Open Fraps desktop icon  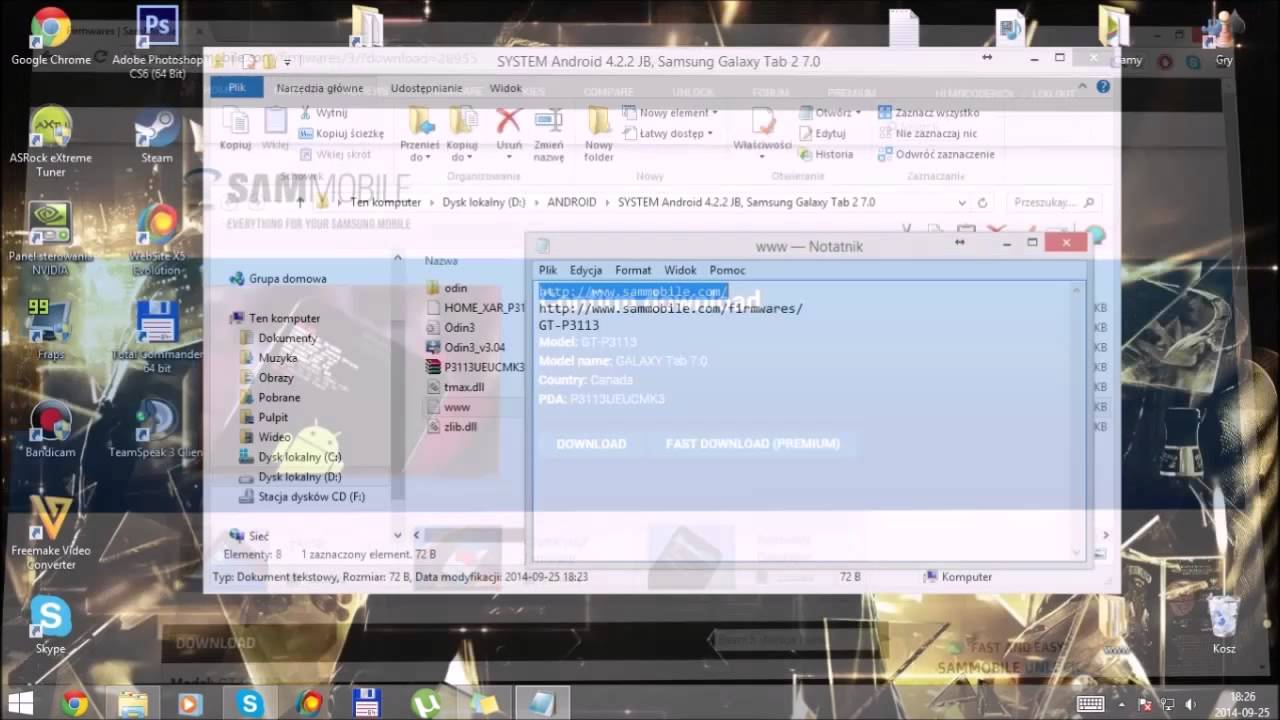click(x=50, y=329)
